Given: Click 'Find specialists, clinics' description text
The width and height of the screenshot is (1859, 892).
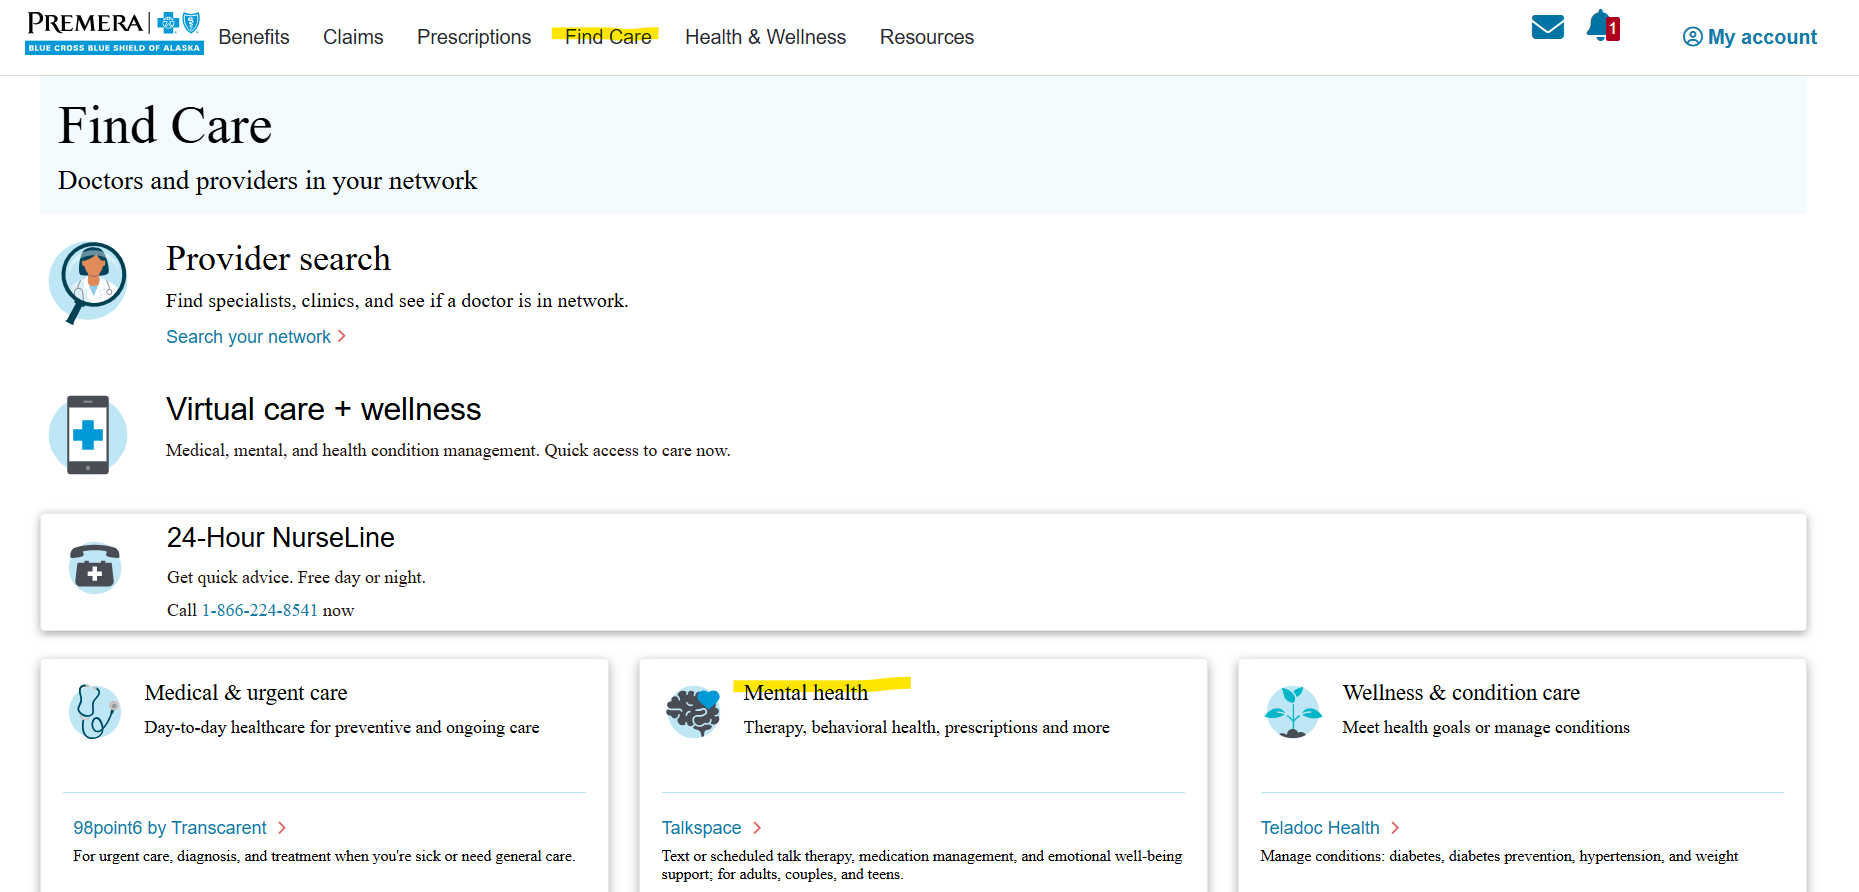Looking at the screenshot, I should tap(397, 301).
